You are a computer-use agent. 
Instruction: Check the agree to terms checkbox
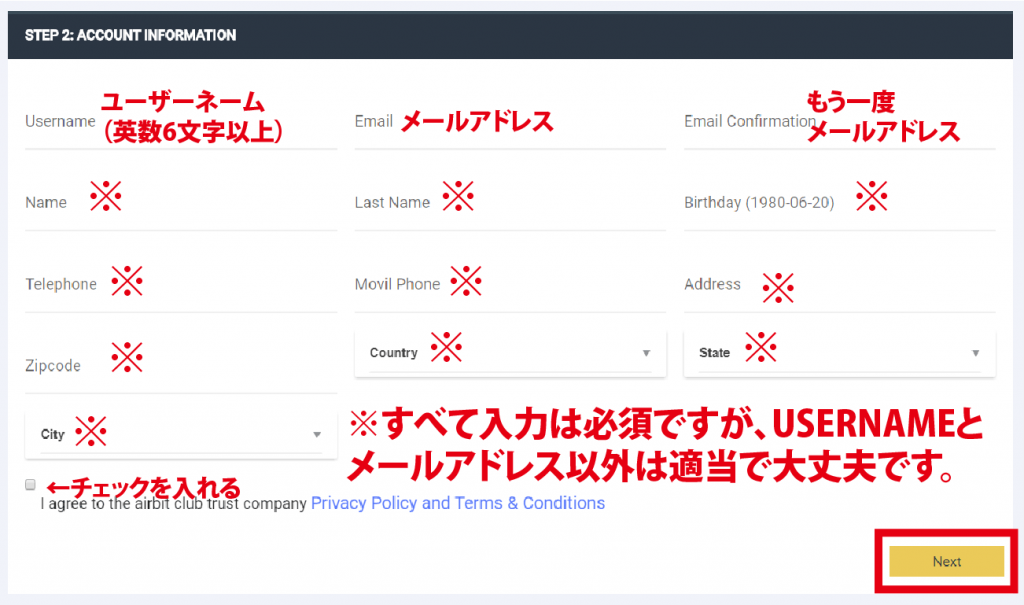pos(30,485)
